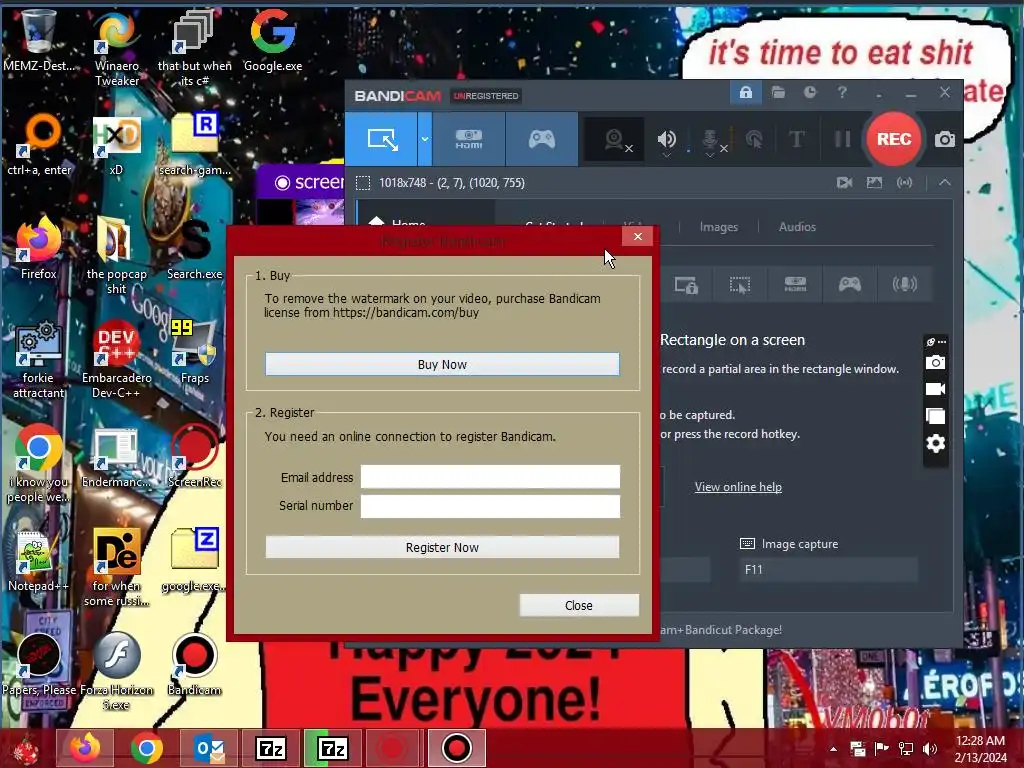
Task: Click the live broadcast icon in status bar
Action: (x=904, y=183)
